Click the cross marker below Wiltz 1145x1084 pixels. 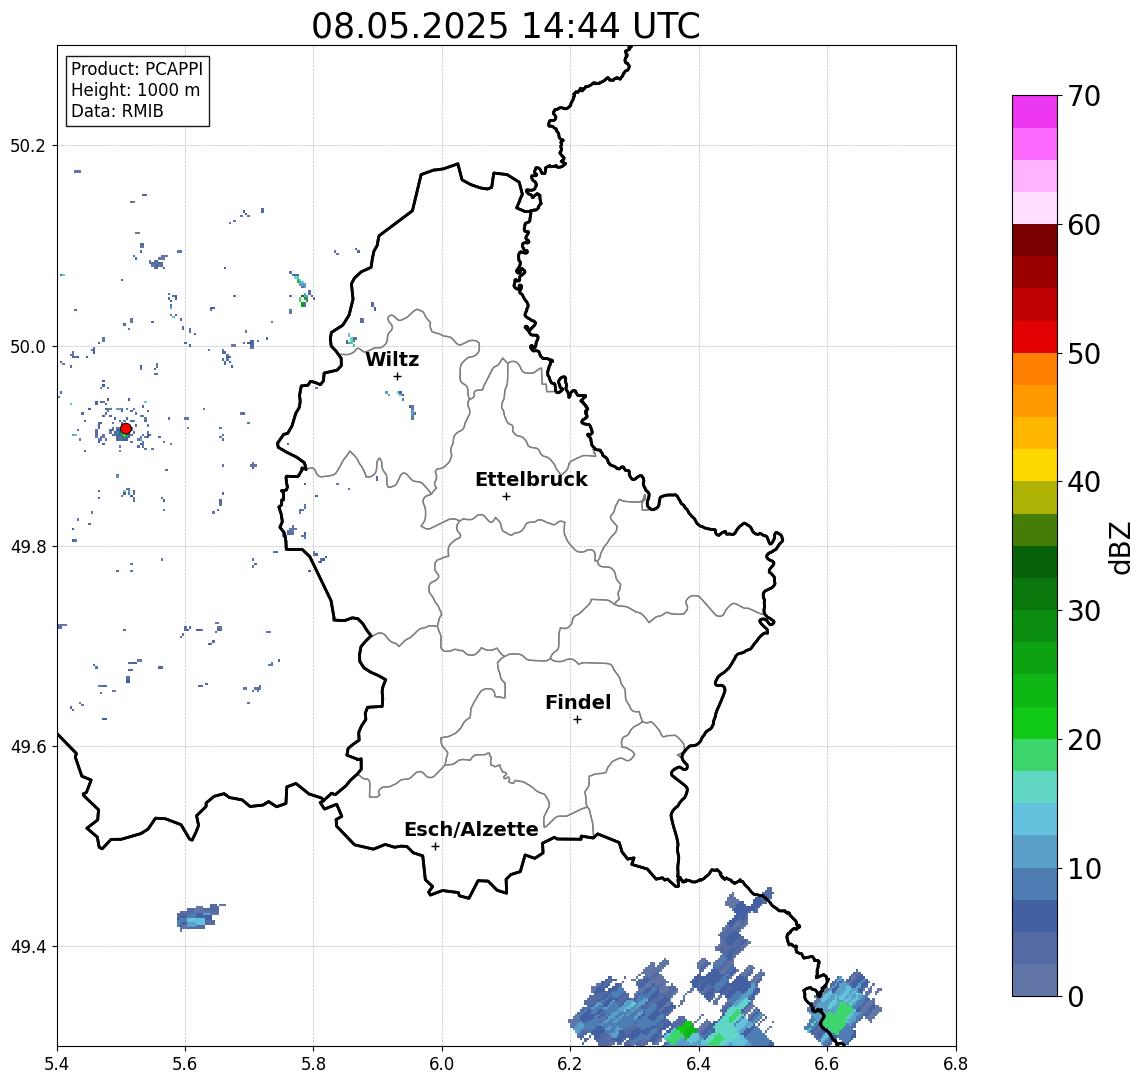397,376
